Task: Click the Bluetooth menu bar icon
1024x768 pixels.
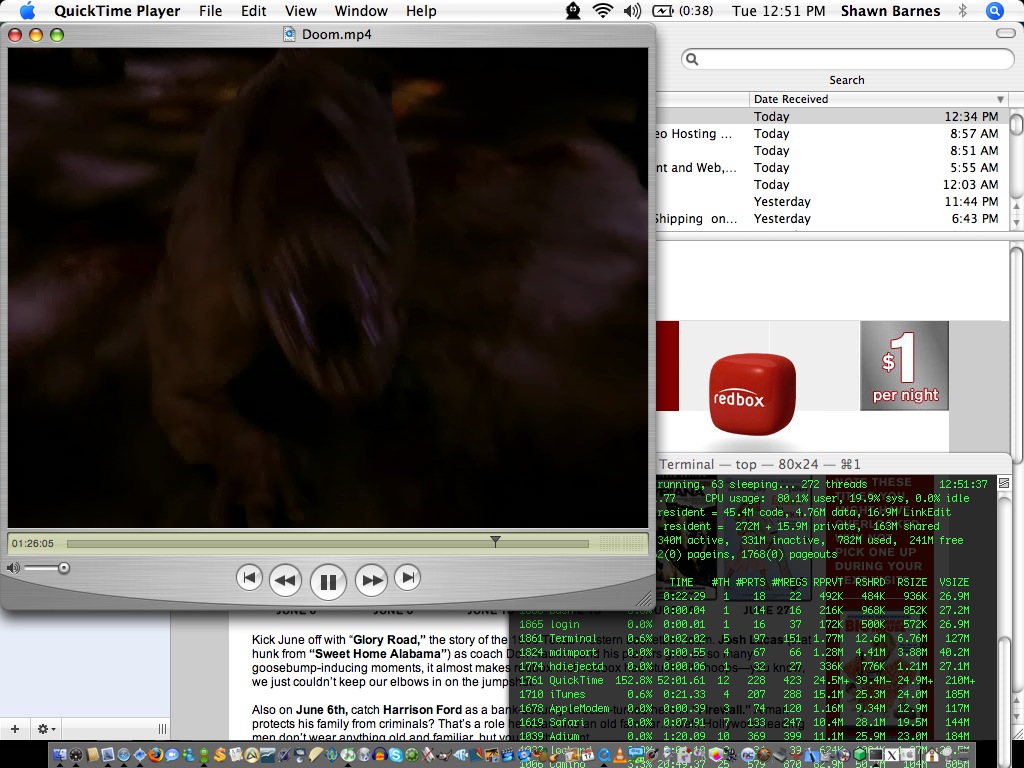Action: [x=962, y=10]
